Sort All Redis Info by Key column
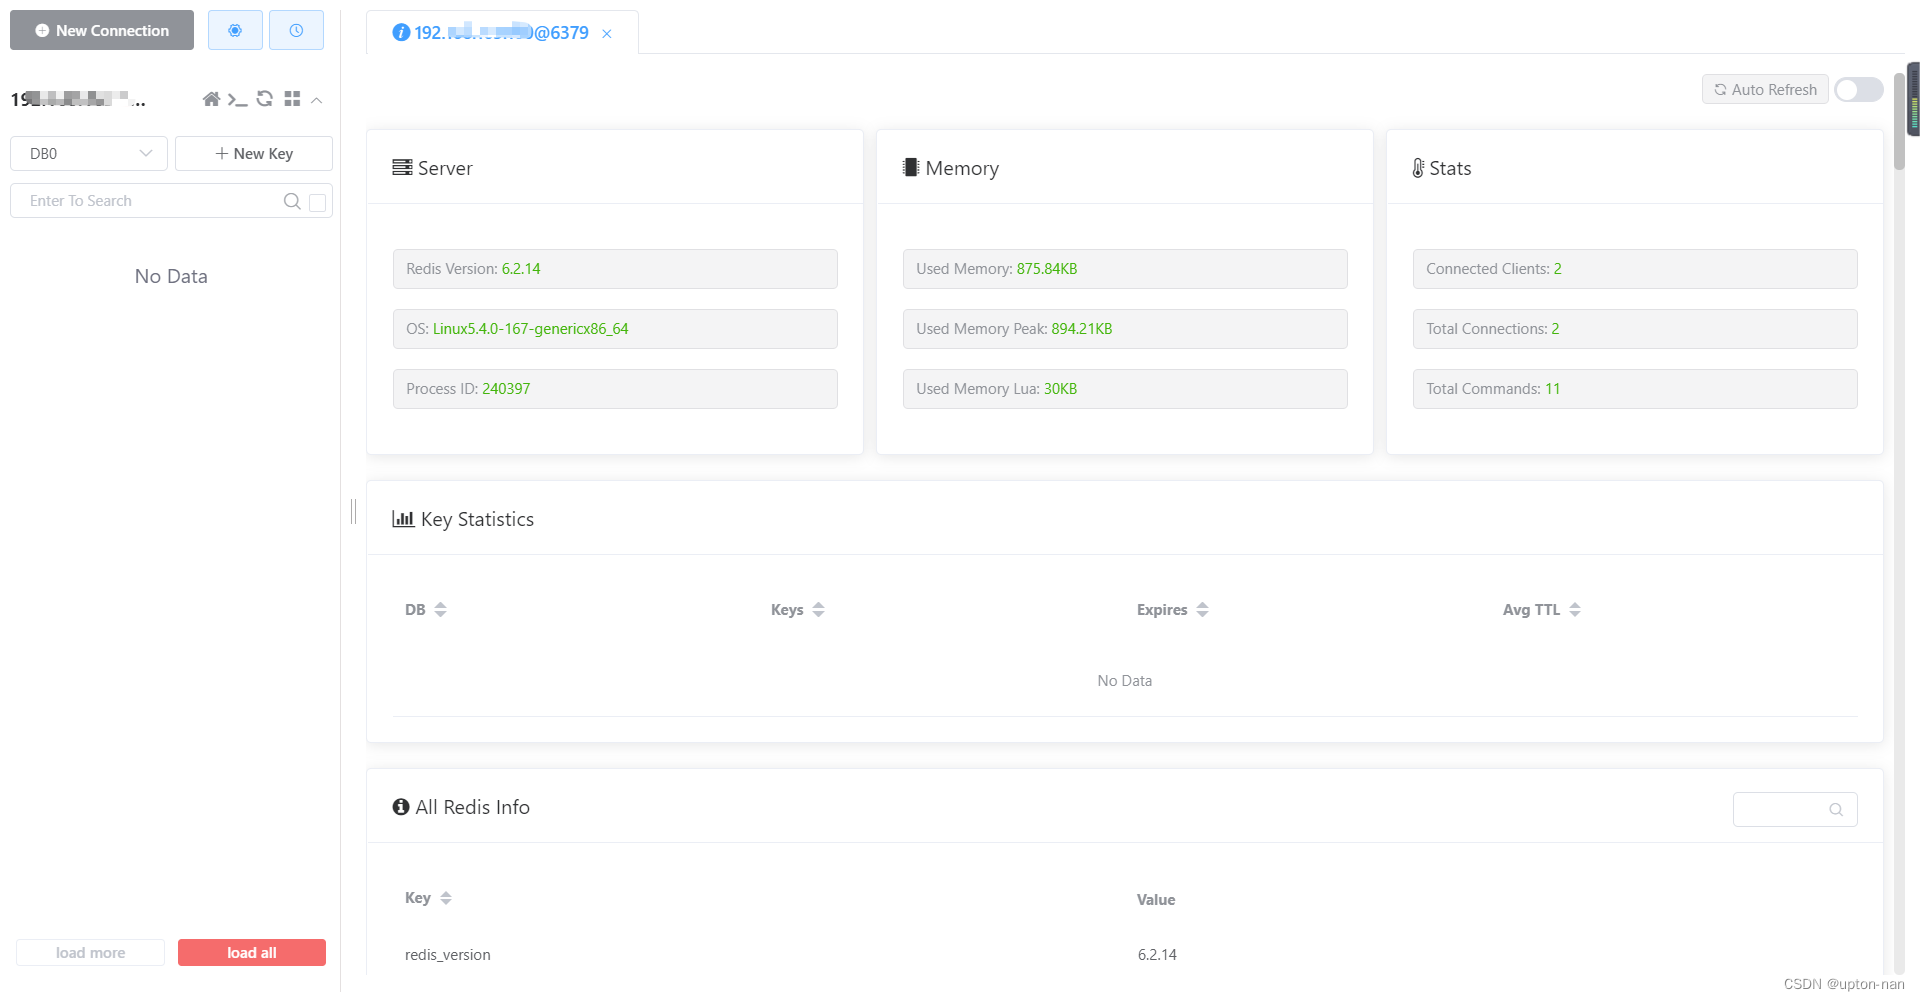1920x1001 pixels. click(446, 898)
